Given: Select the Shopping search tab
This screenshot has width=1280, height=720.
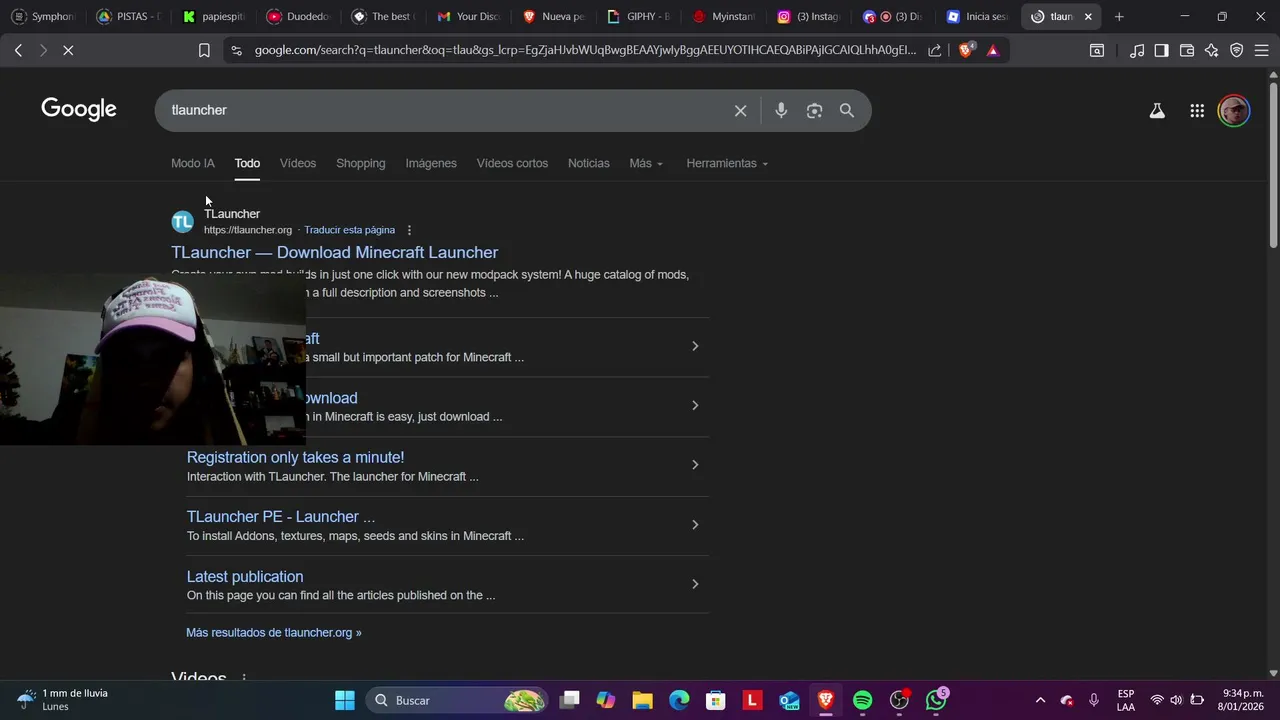Looking at the screenshot, I should tap(360, 163).
